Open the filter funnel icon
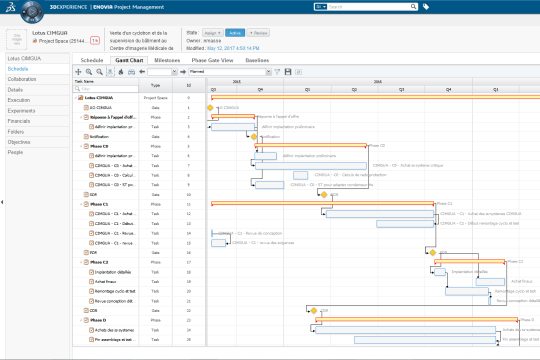Viewport: 540px width, 360px height. (277, 72)
